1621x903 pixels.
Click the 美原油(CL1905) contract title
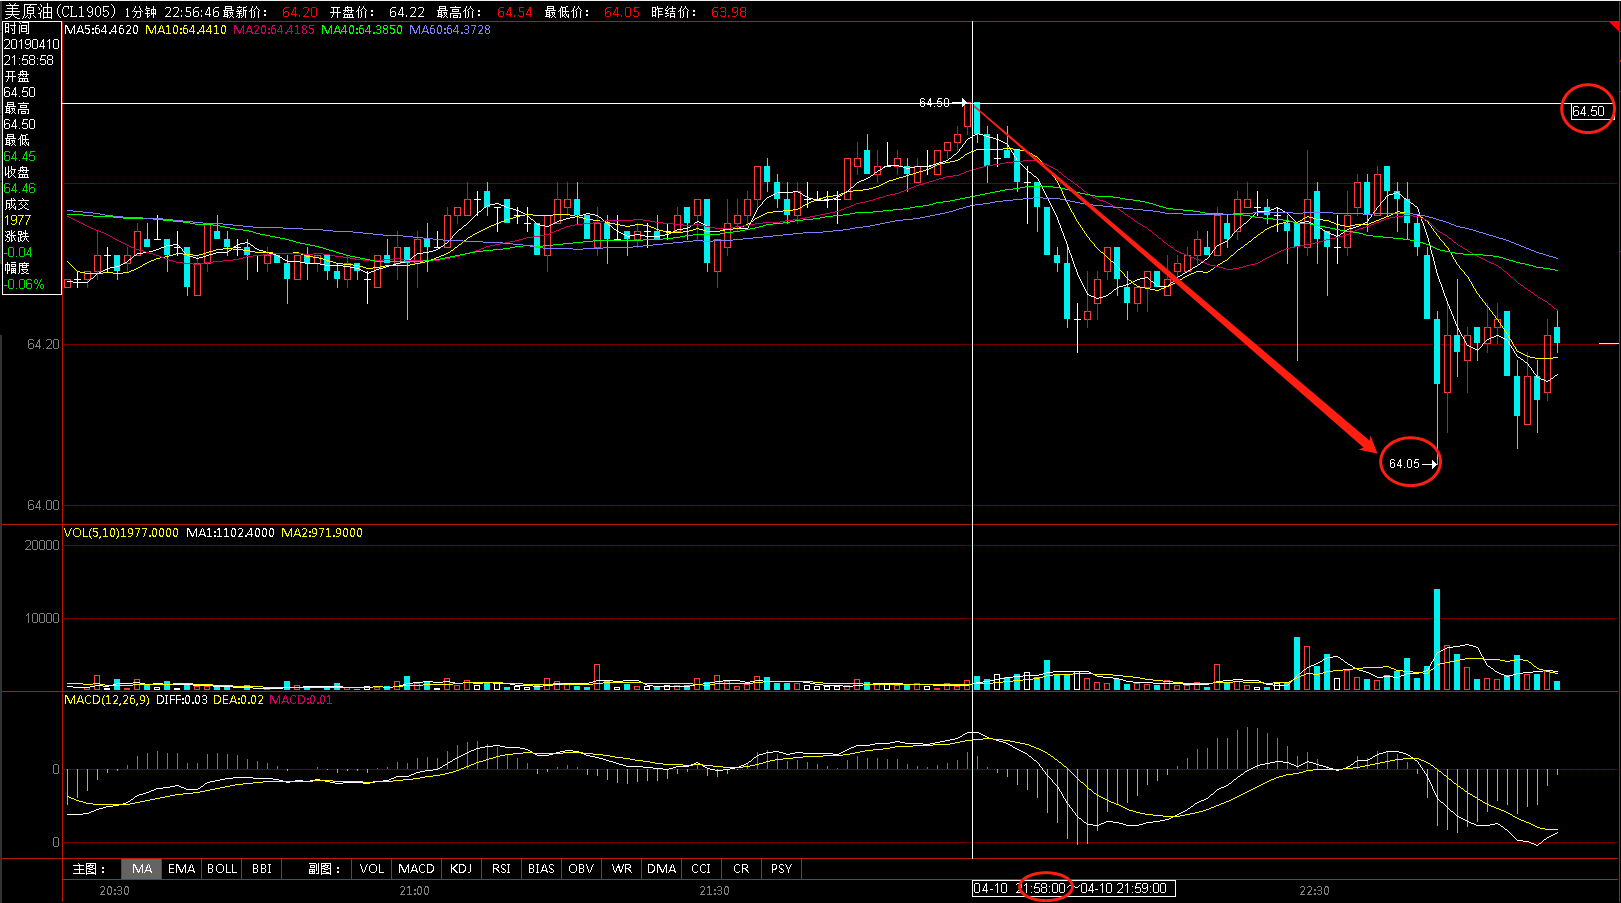[x=60, y=12]
